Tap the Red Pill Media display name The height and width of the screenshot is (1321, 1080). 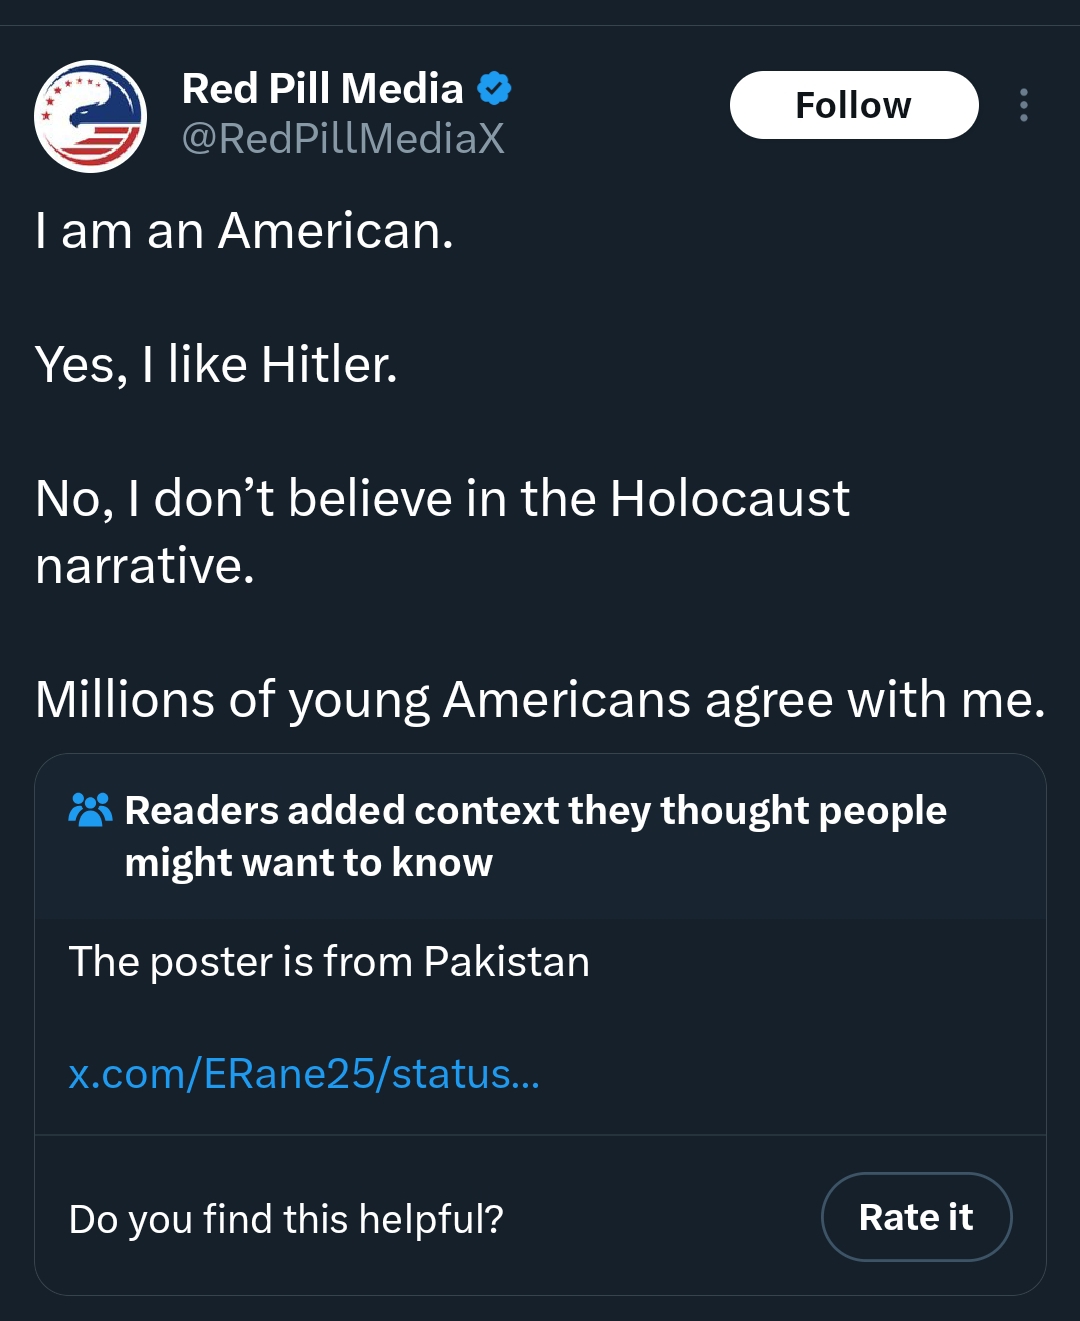tap(322, 89)
